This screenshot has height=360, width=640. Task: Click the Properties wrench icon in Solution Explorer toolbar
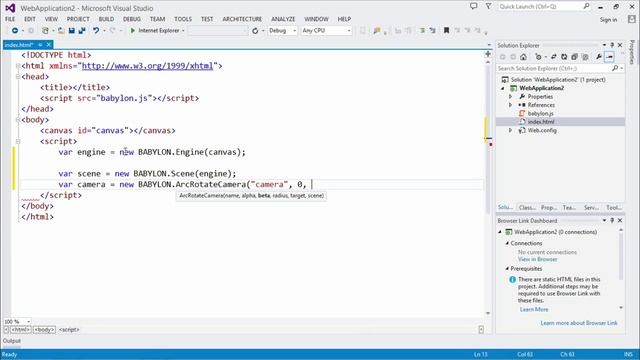pyautogui.click(x=598, y=57)
